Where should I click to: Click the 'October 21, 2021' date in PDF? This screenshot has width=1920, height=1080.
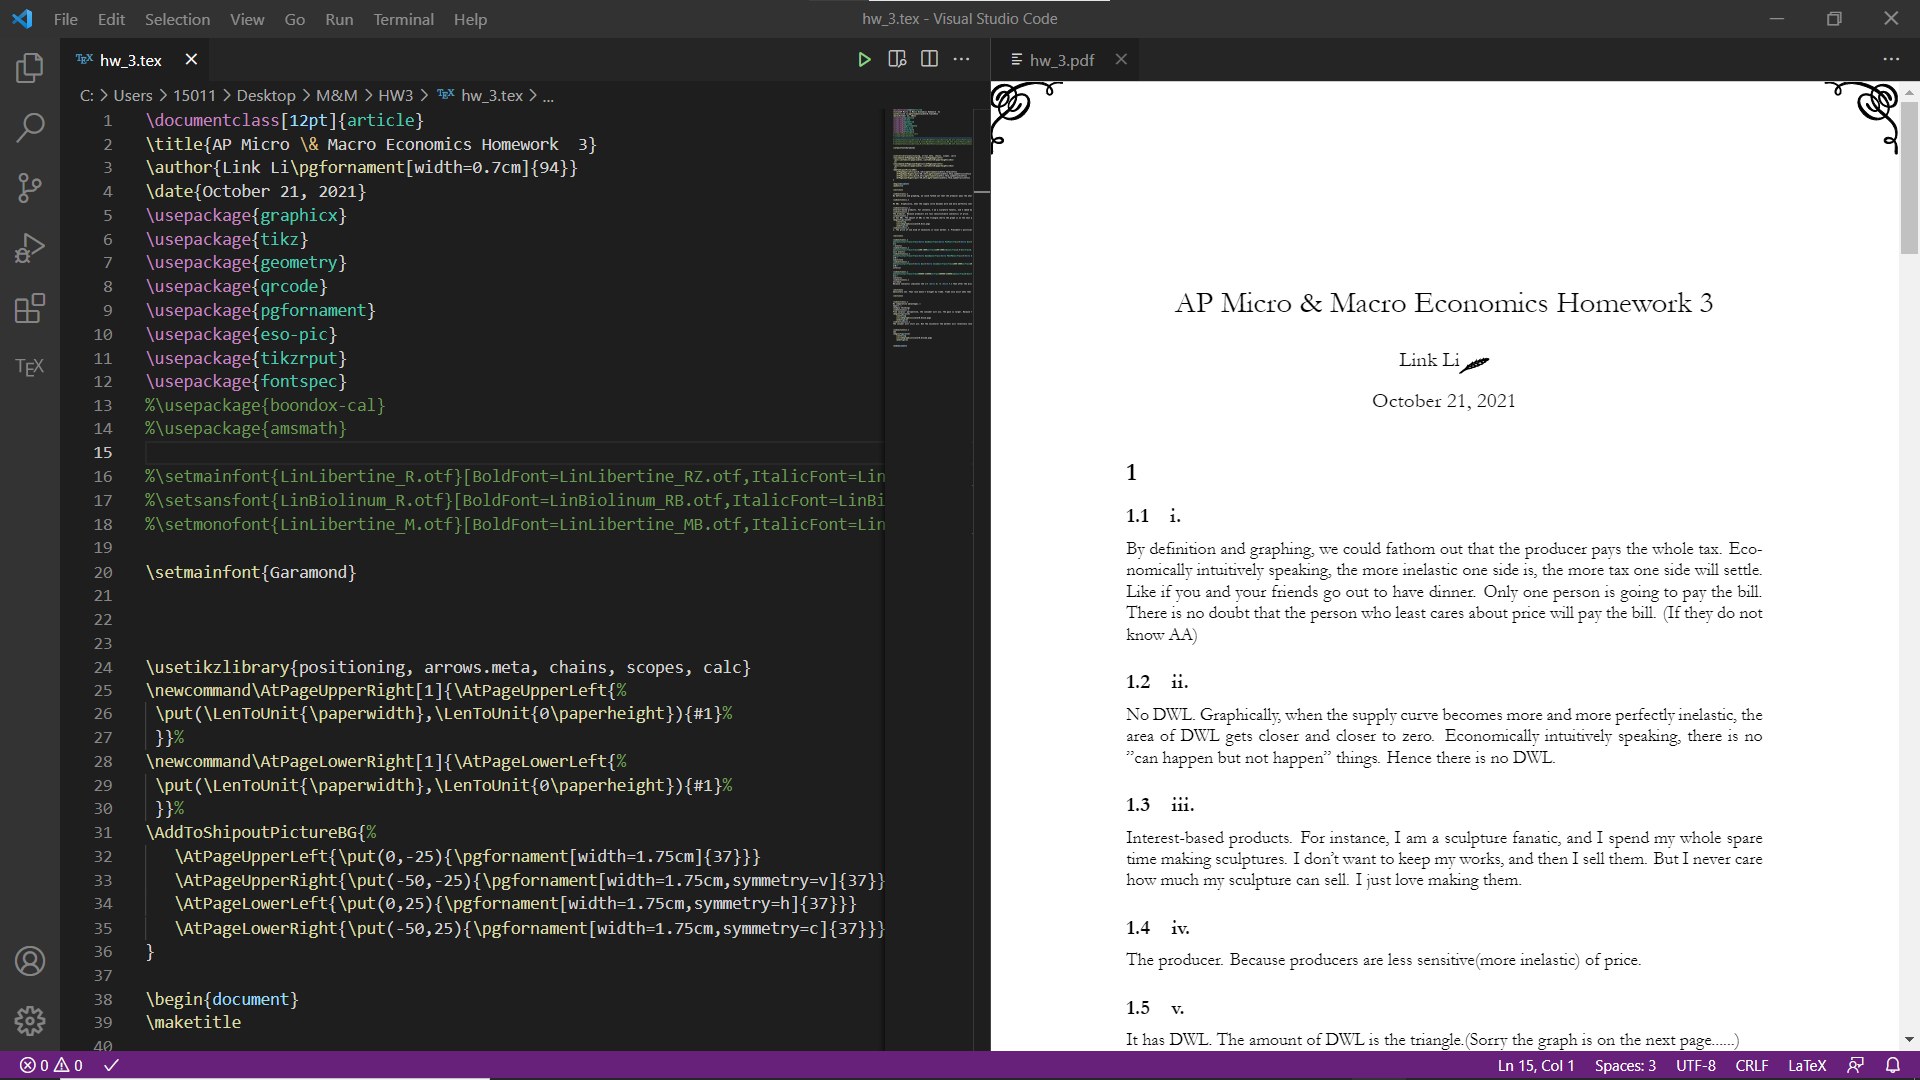1443,401
